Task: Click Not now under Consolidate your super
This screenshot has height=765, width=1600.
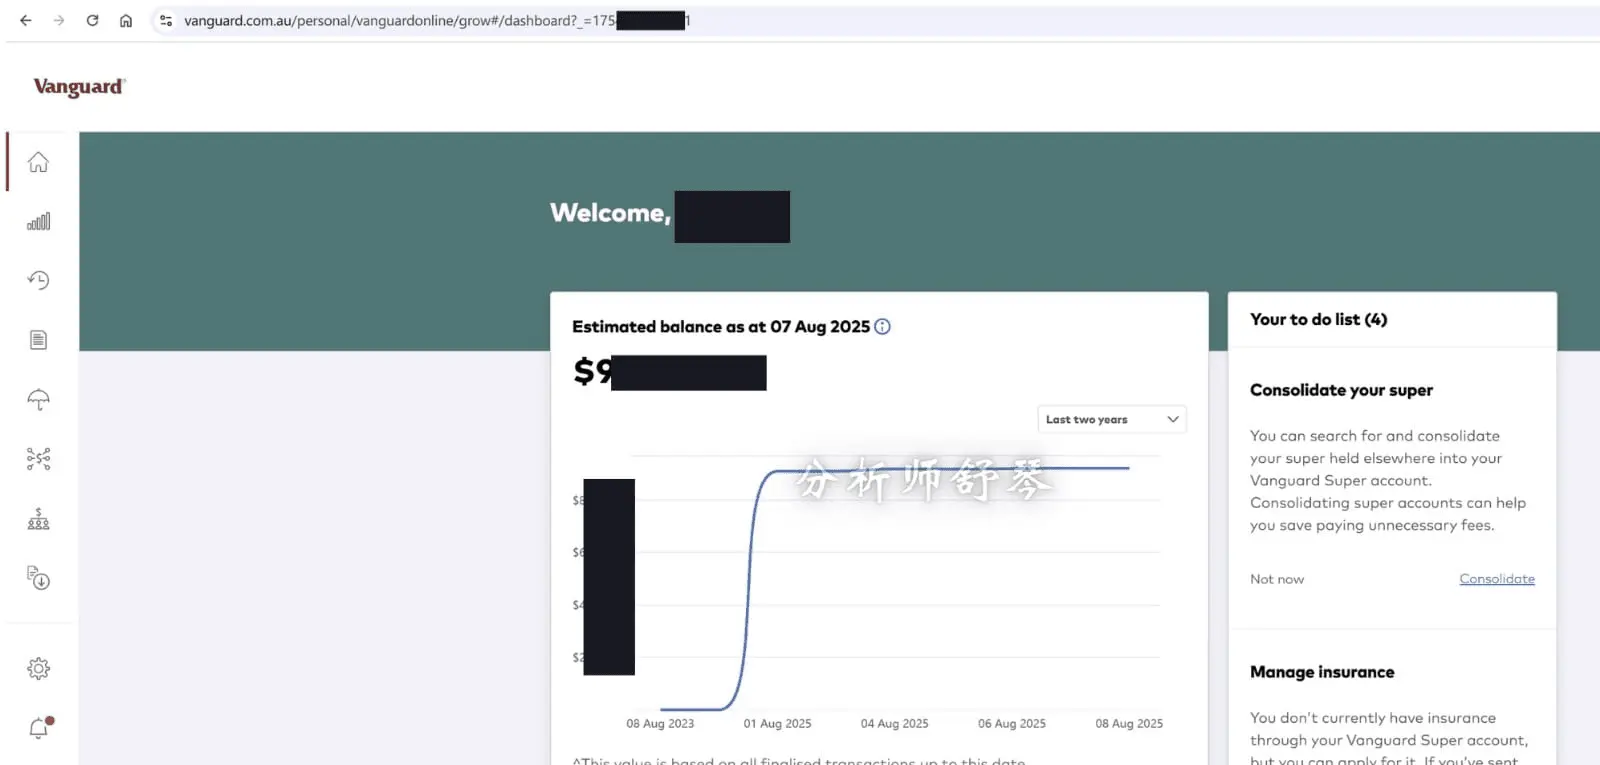Action: pos(1277,579)
